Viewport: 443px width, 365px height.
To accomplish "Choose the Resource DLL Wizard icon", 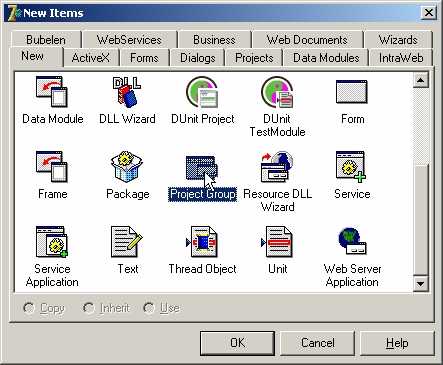I will pyautogui.click(x=277, y=167).
